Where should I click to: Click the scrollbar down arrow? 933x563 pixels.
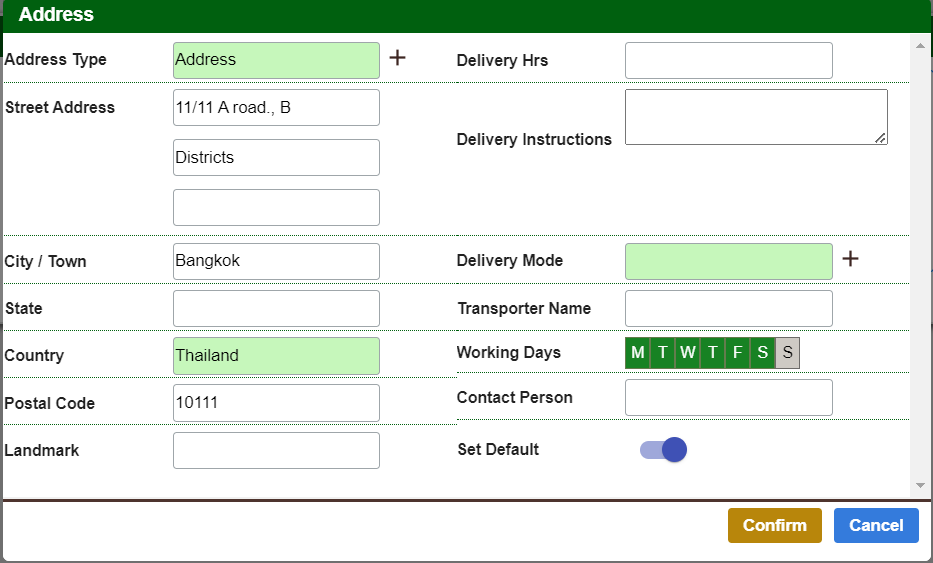[x=920, y=485]
